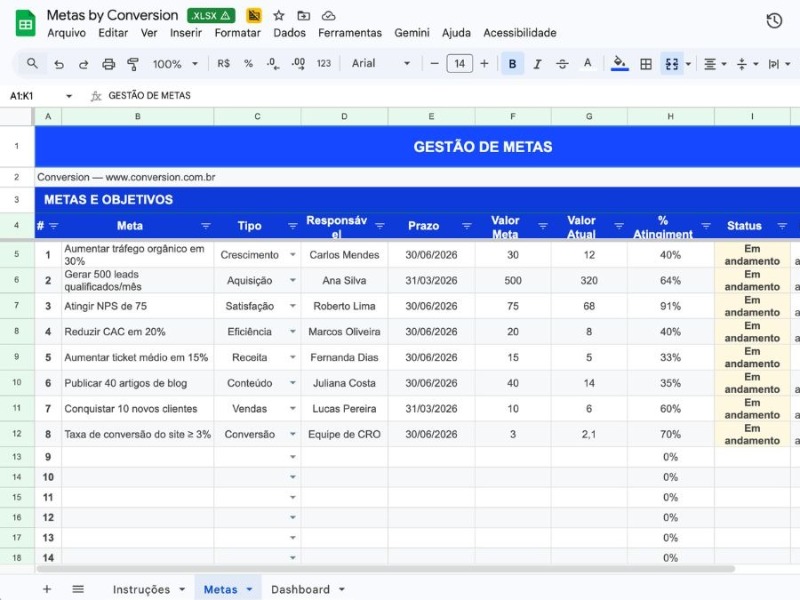800x600 pixels.
Task: Click the print icon
Action: coord(110,63)
